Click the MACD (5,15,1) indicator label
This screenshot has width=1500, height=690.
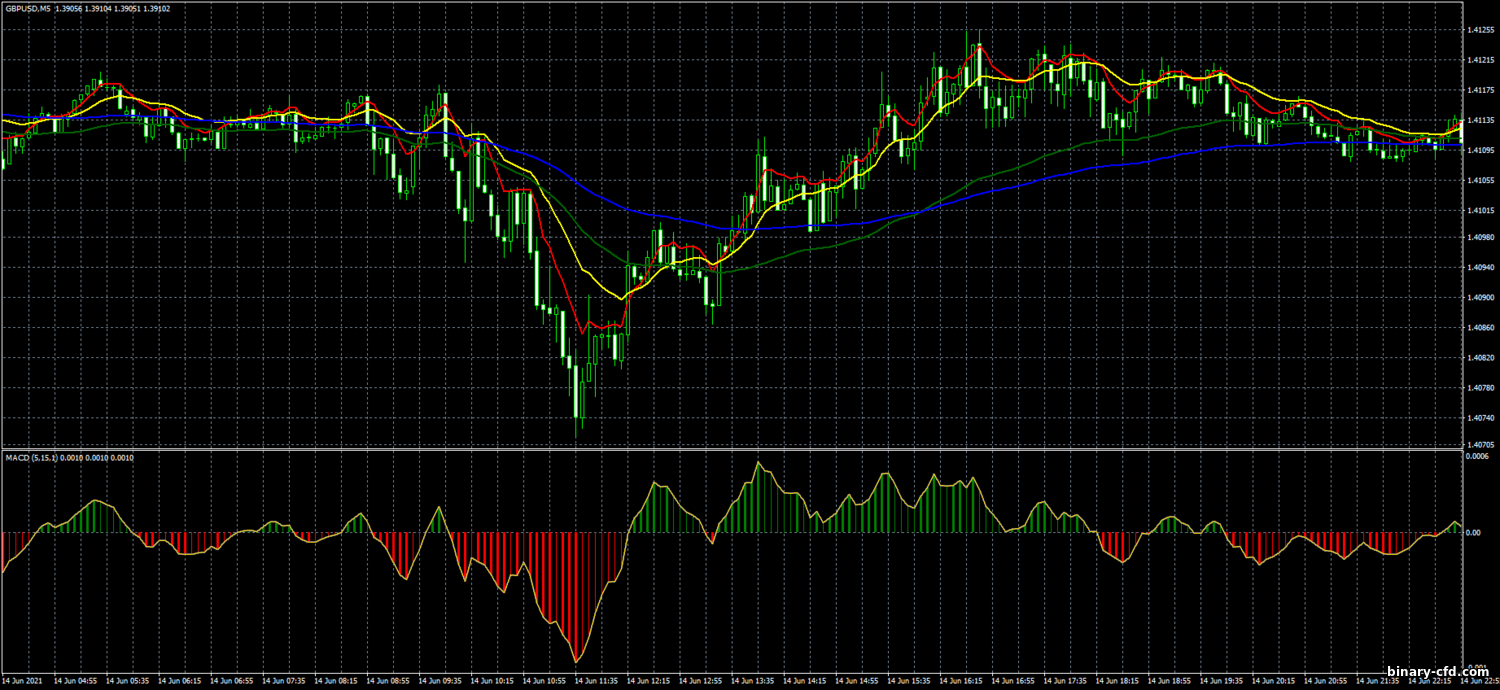[34, 457]
